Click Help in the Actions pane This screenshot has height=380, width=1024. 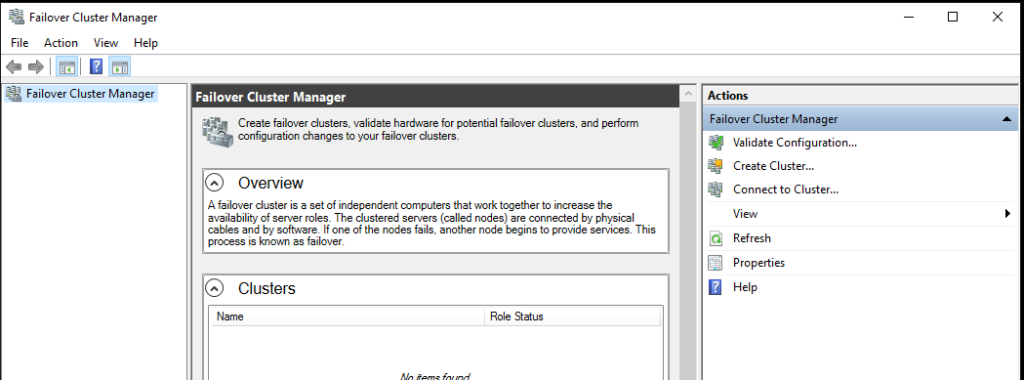(x=745, y=287)
